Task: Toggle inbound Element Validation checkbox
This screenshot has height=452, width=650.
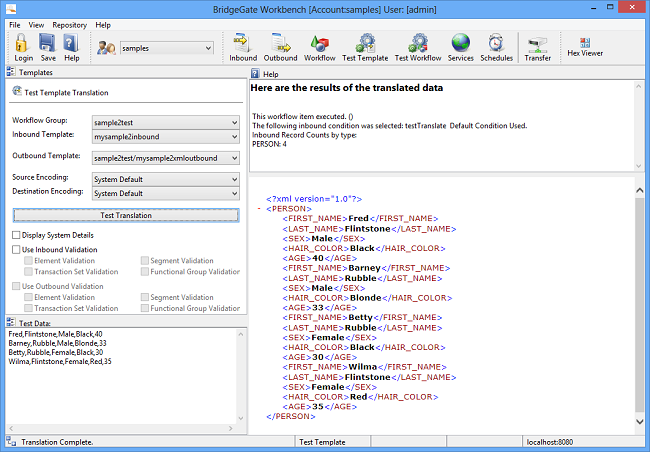Action: coord(28,260)
